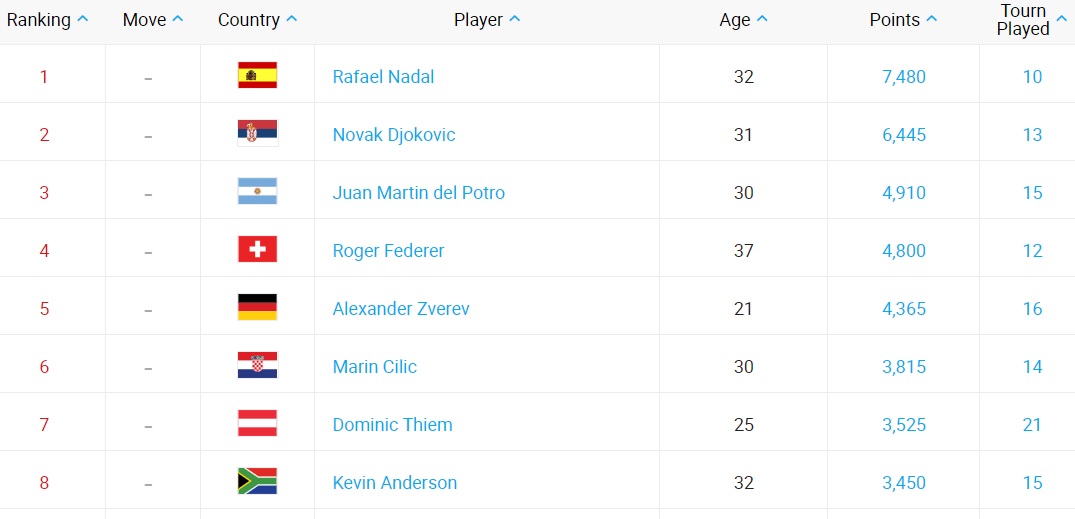Sort by Age column header
Image resolution: width=1075 pixels, height=519 pixels.
(x=743, y=20)
